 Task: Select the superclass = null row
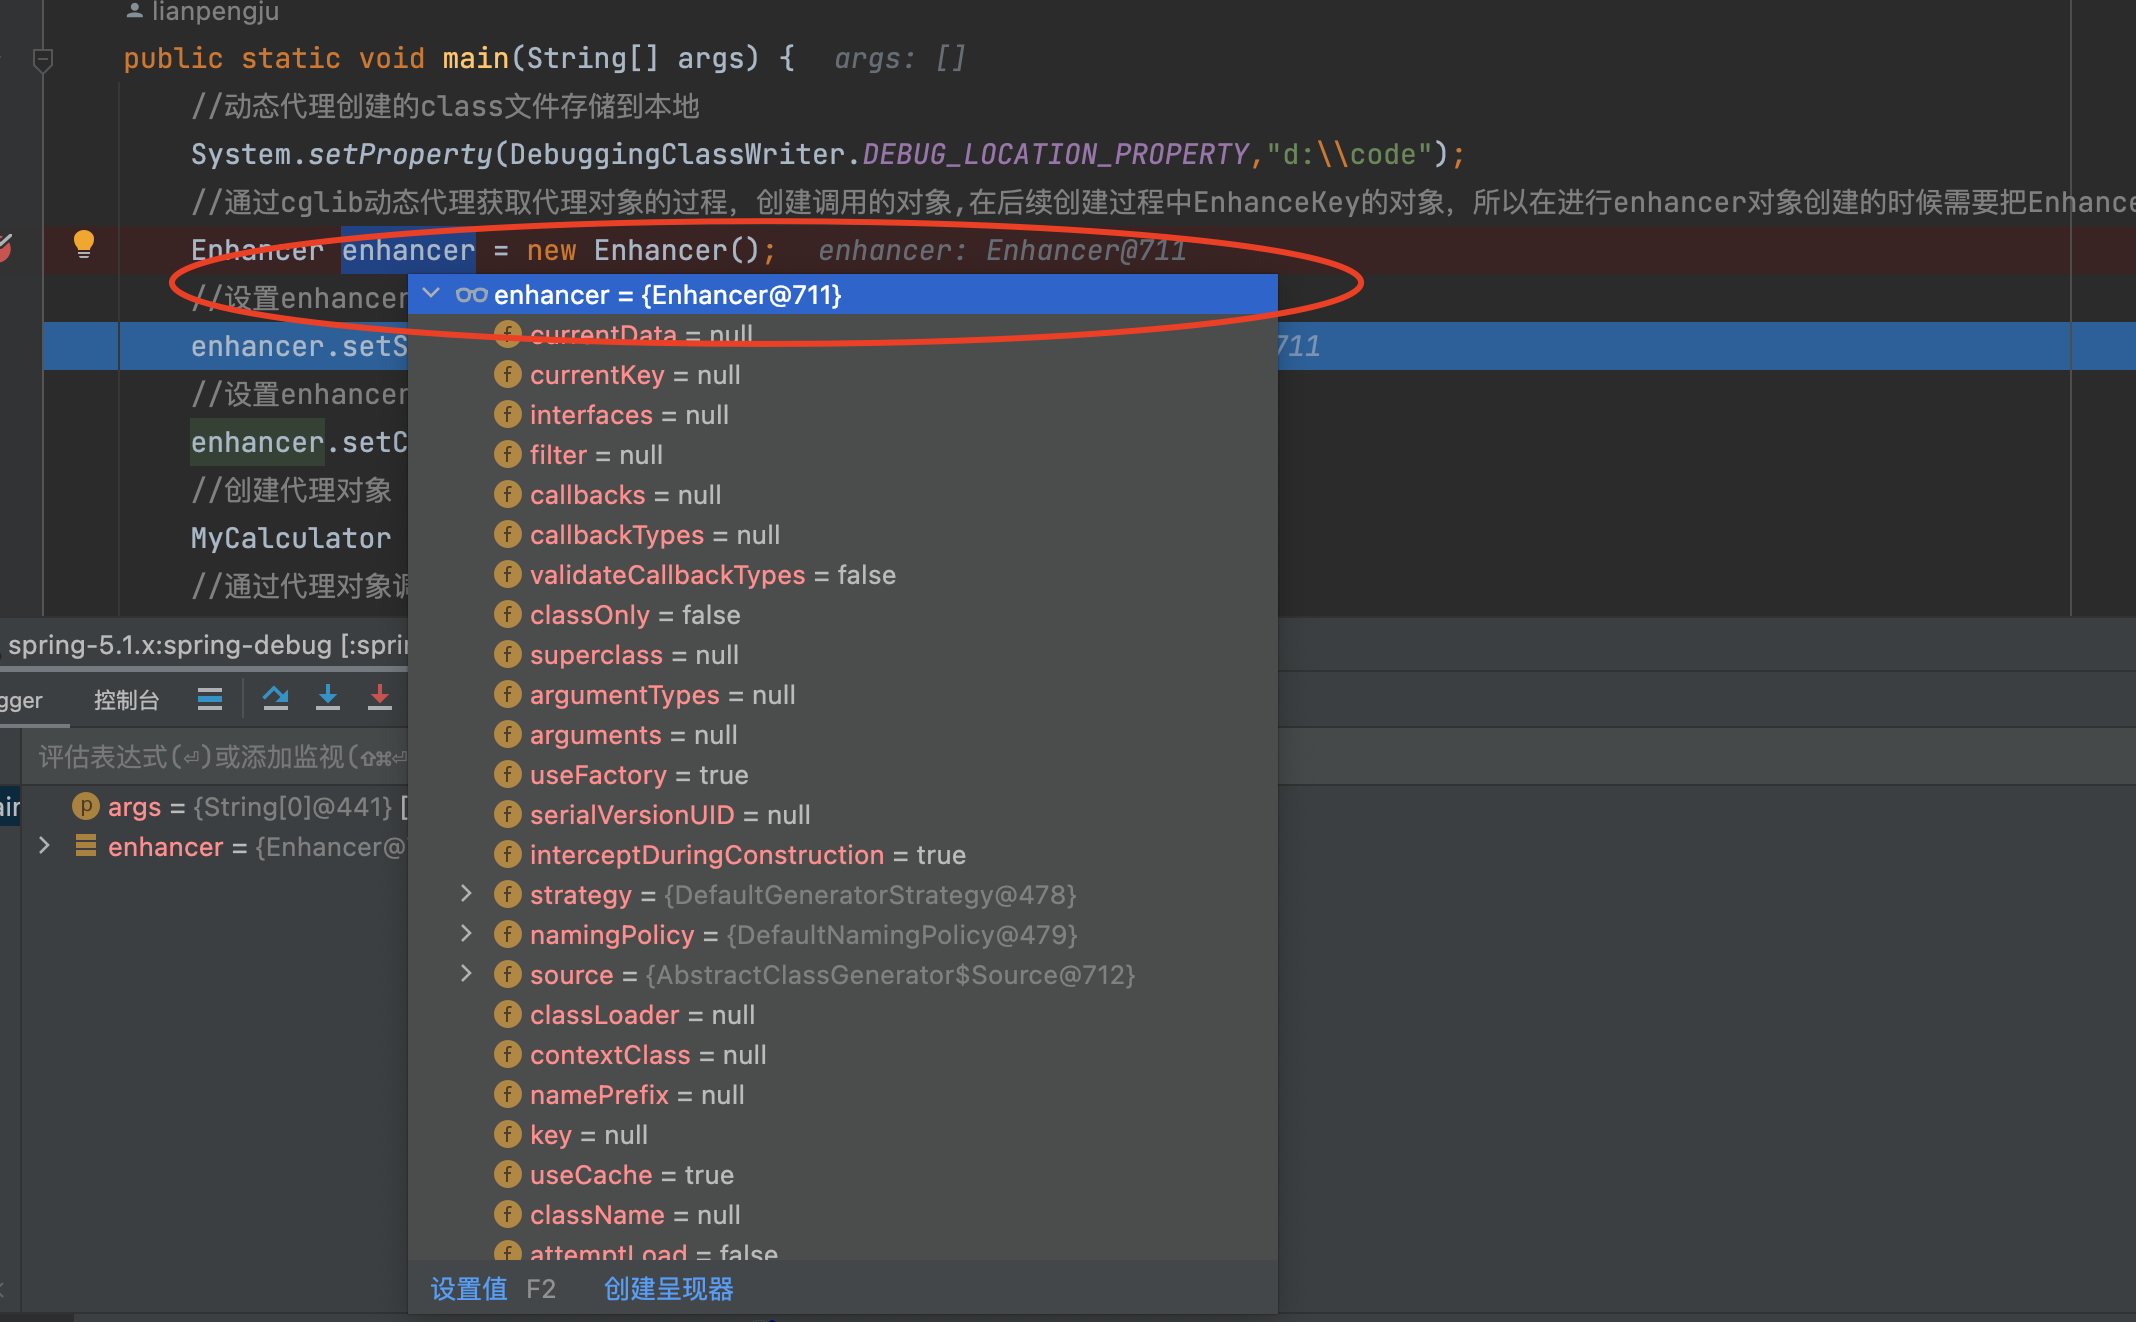point(843,655)
